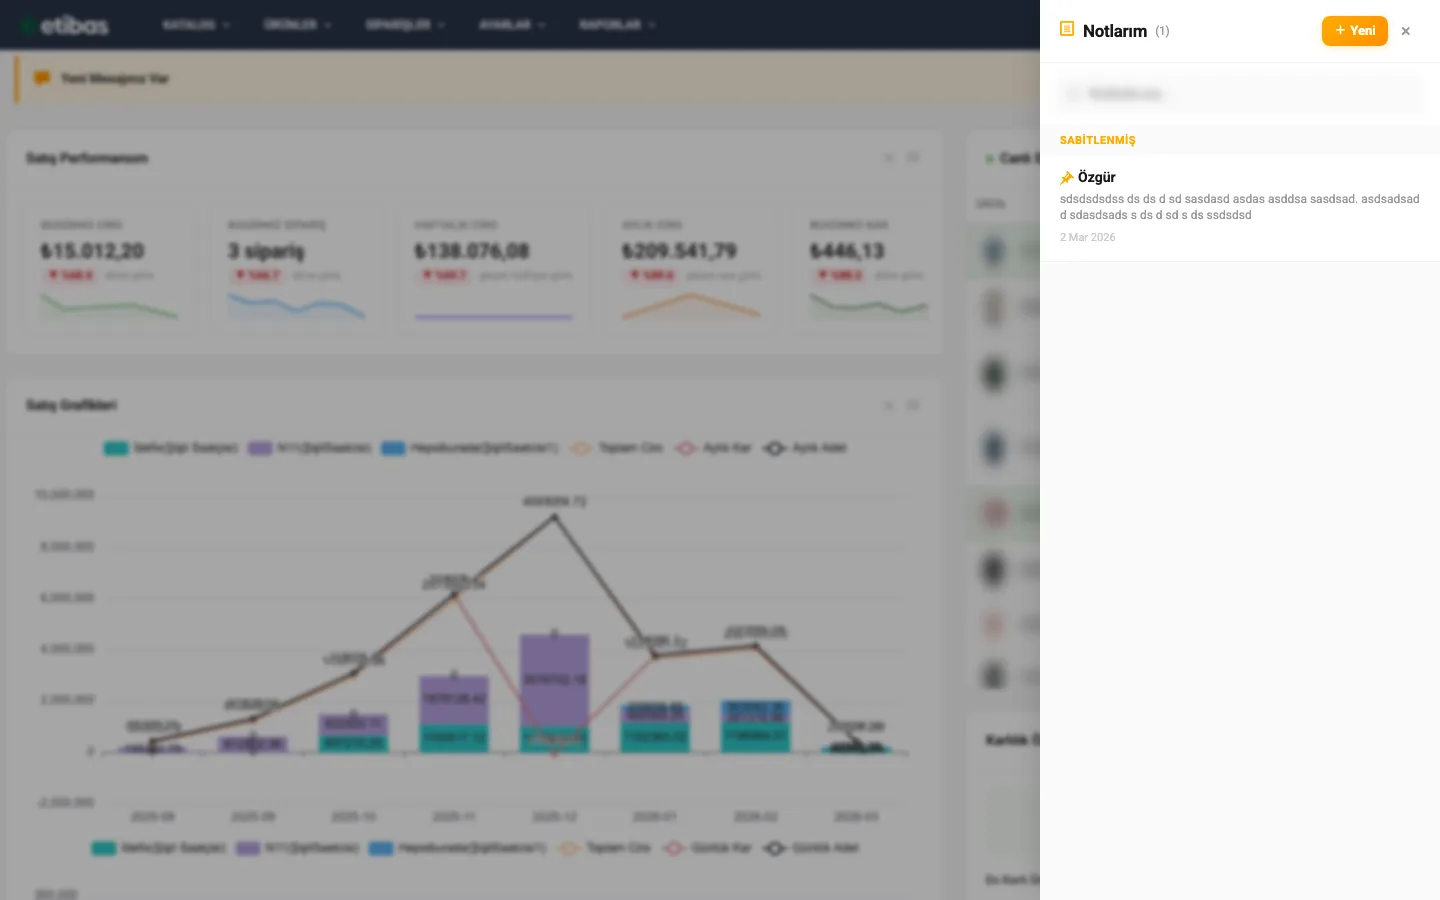Open the Ayarlar menu
1440x900 pixels.
511,25
